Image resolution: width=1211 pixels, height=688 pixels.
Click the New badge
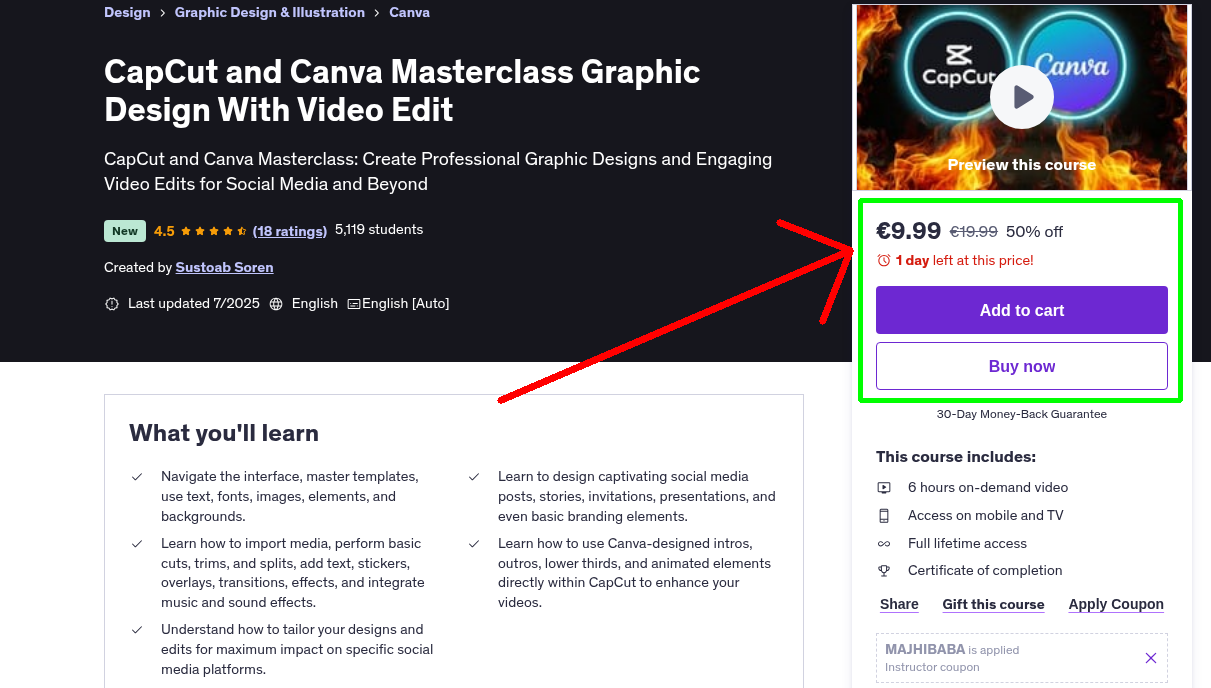[x=125, y=231]
